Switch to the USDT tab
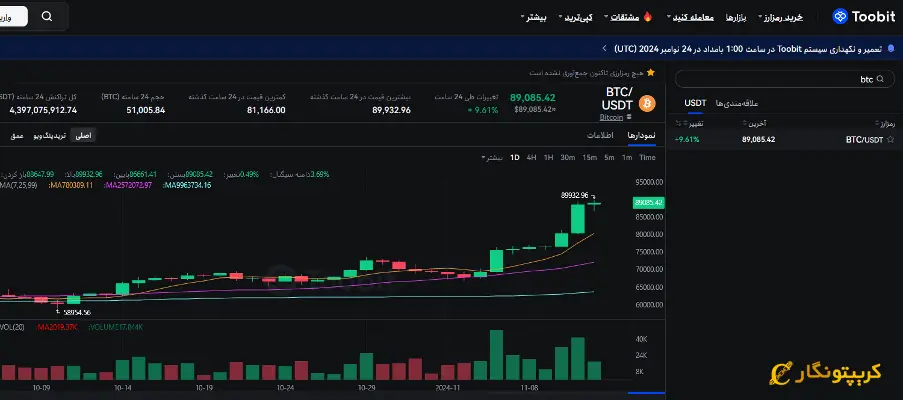 coord(695,103)
